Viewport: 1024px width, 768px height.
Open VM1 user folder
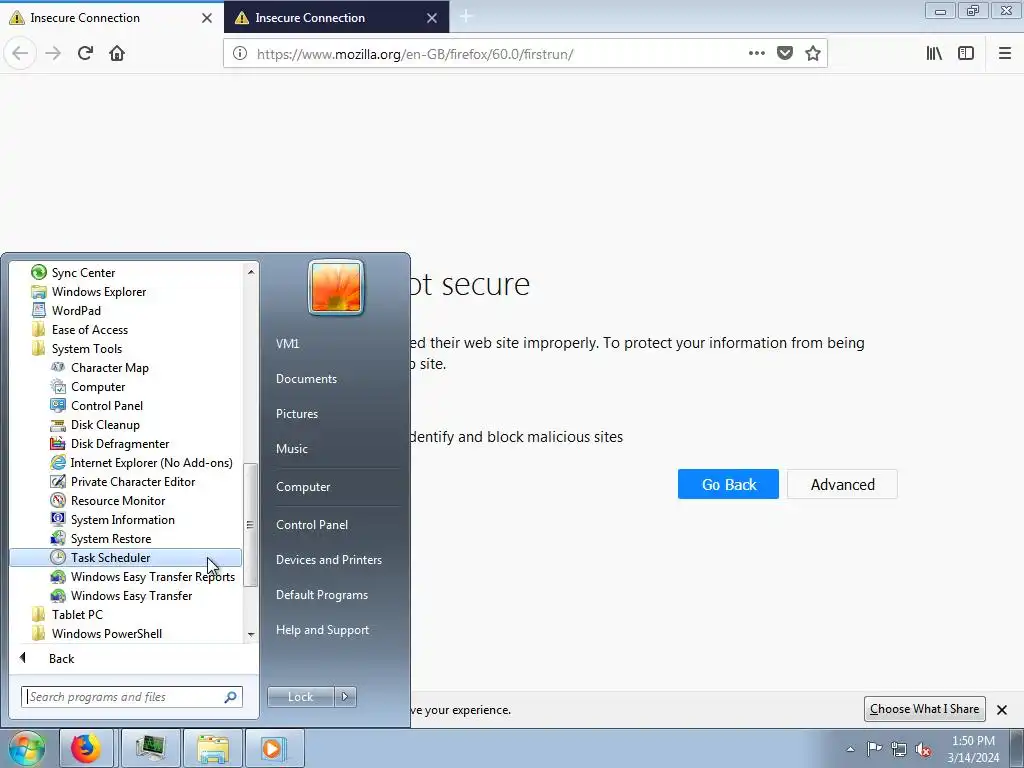point(287,344)
